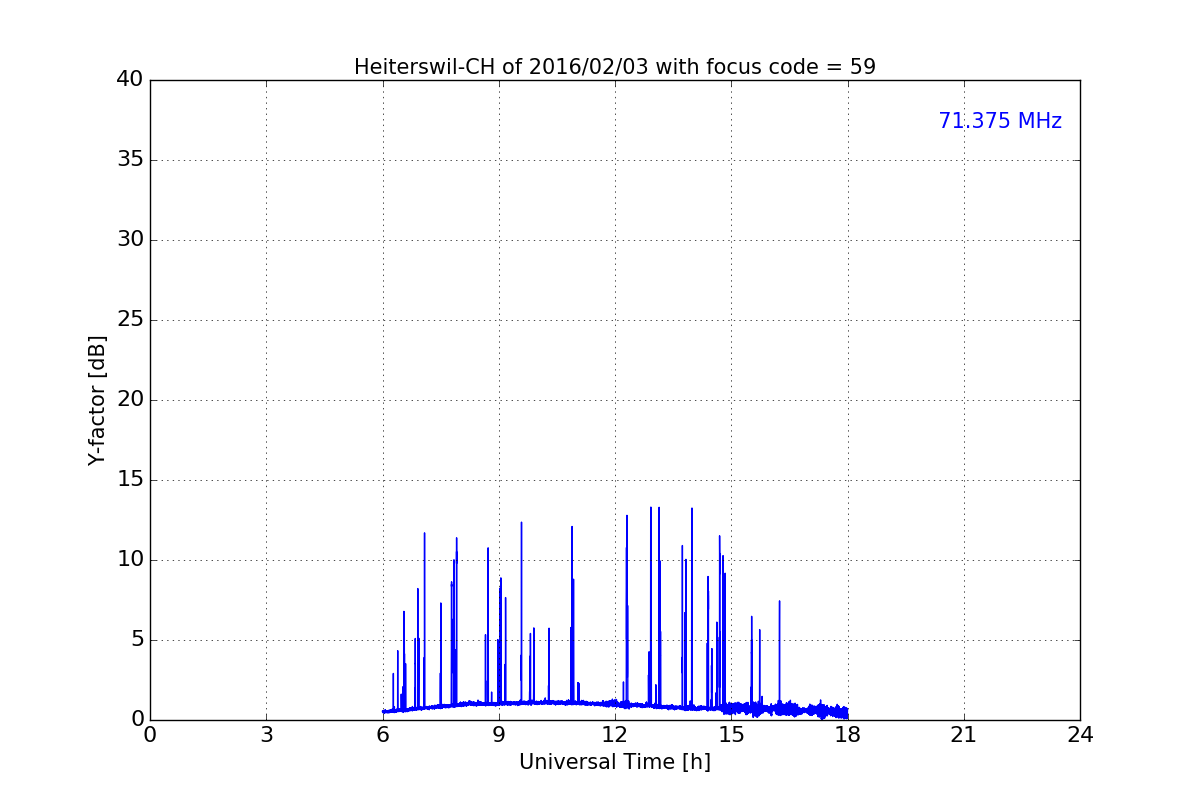Viewport: 1200px width, 800px height.
Task: Click y-axis tick label 25
Action: click(130, 320)
